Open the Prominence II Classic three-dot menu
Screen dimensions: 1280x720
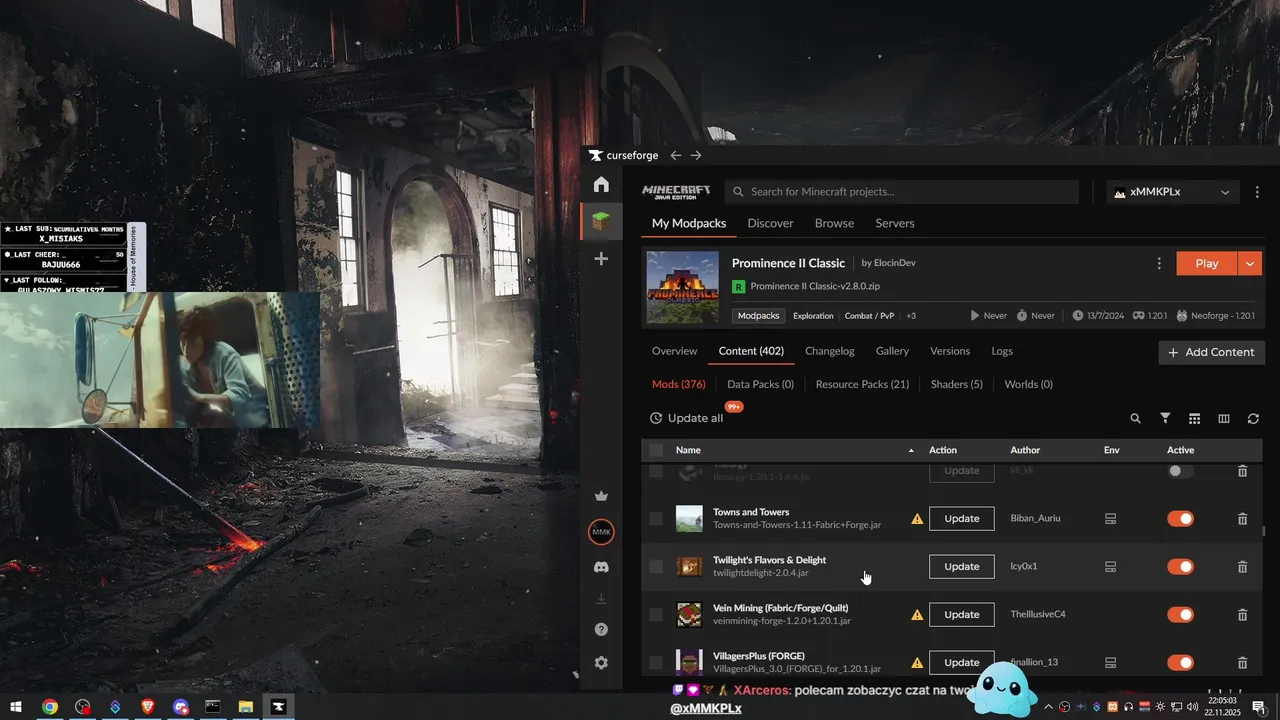[x=1159, y=264]
